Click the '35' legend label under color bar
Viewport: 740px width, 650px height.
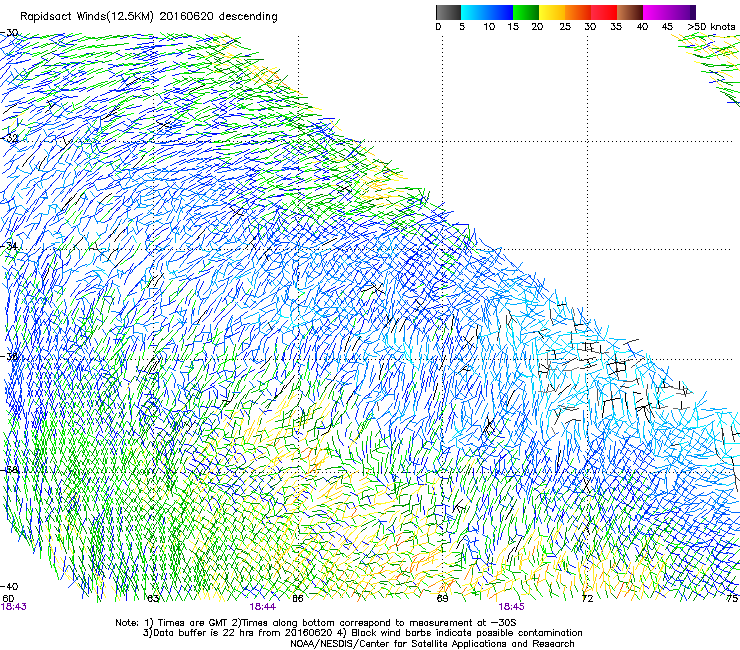tap(616, 27)
